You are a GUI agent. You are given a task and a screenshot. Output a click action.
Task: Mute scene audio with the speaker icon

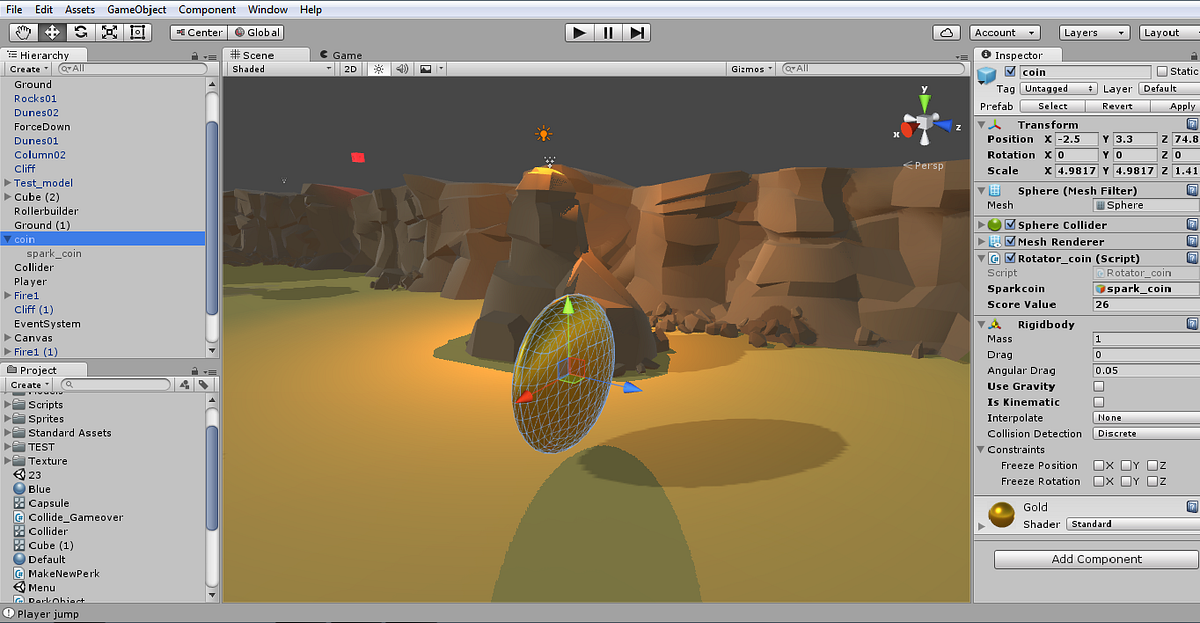(x=404, y=68)
